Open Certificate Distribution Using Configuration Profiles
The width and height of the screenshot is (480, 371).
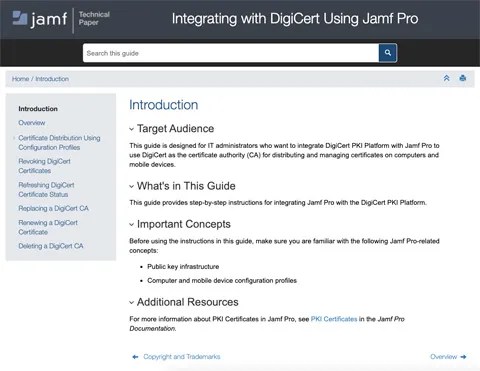point(59,143)
